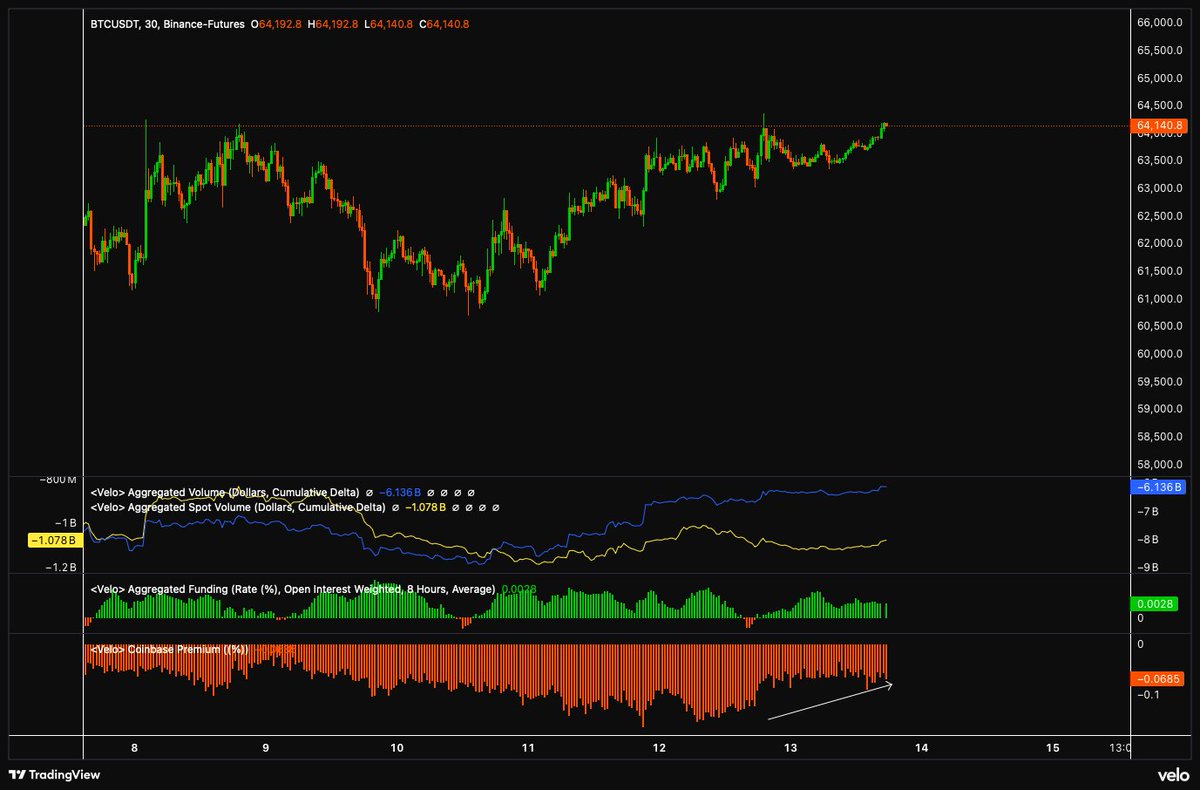Click the -1.2 B left axis label

click(x=61, y=567)
